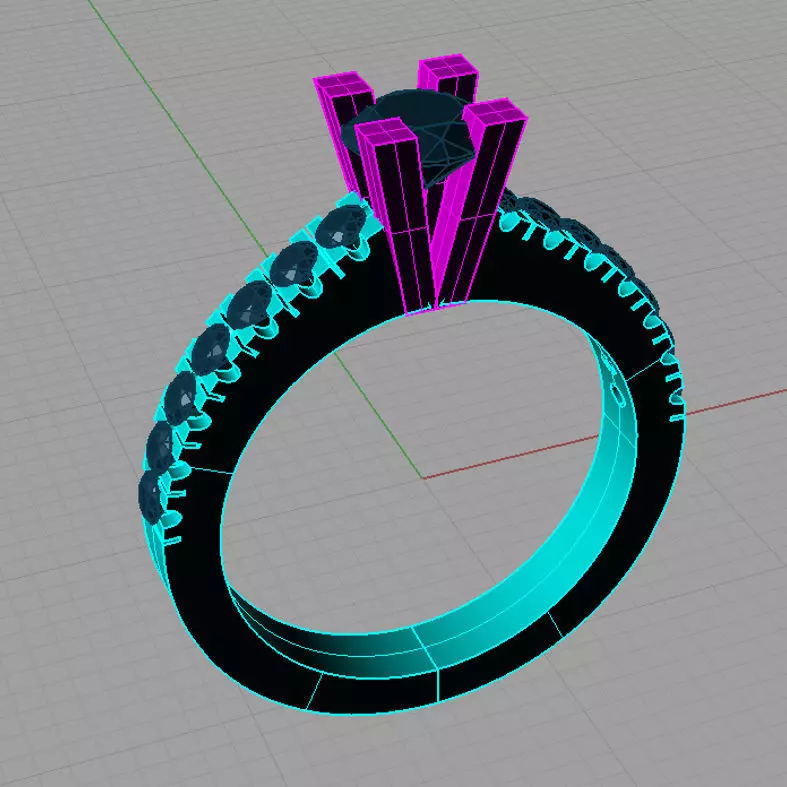The height and width of the screenshot is (787, 787).
Task: Select the lowest side gem on the left row
Action: [x=151, y=497]
